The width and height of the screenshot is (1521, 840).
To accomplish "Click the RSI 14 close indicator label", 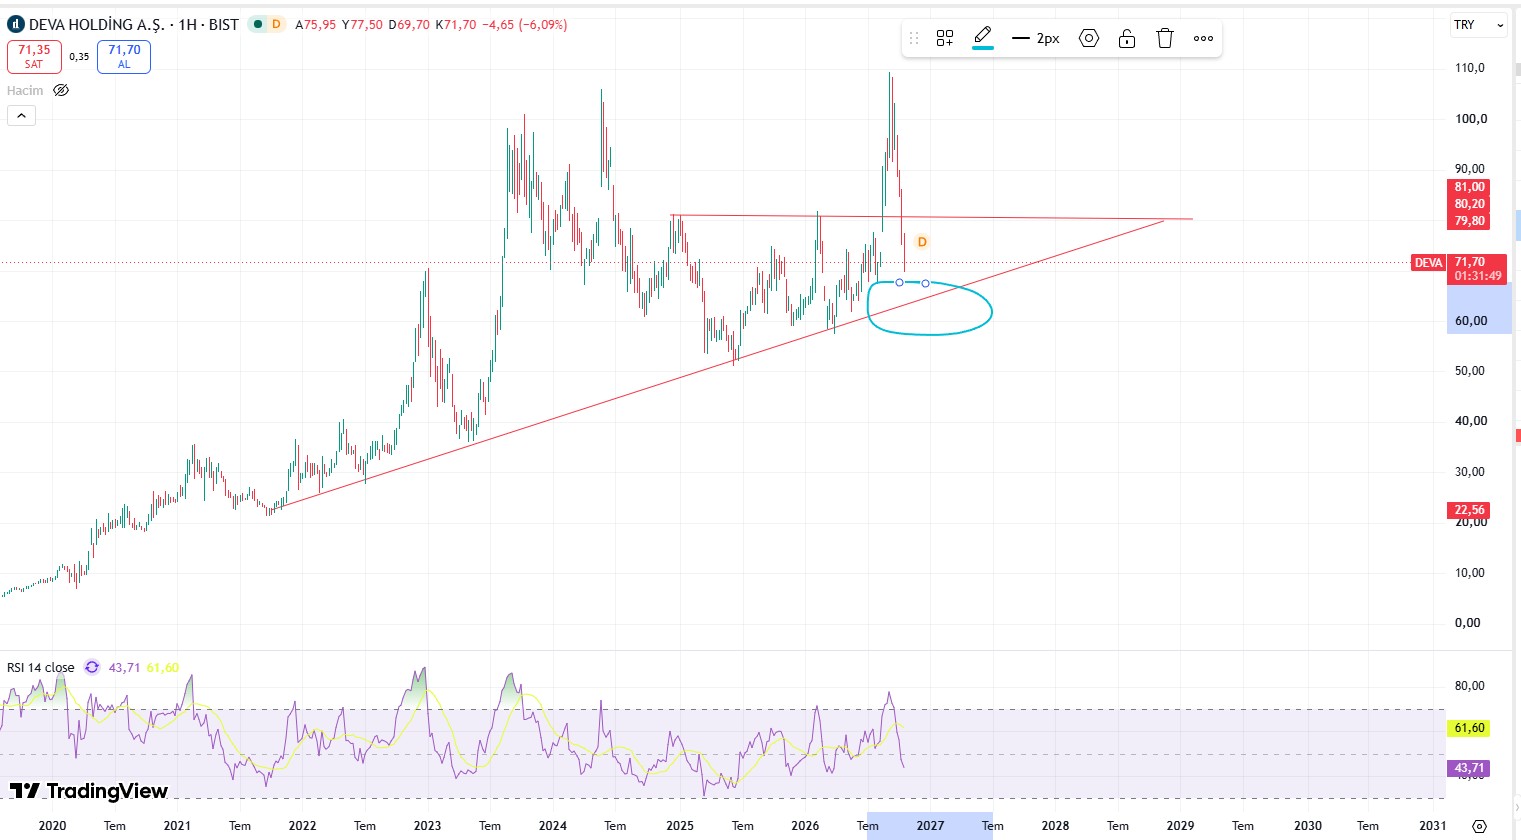I will click(41, 667).
